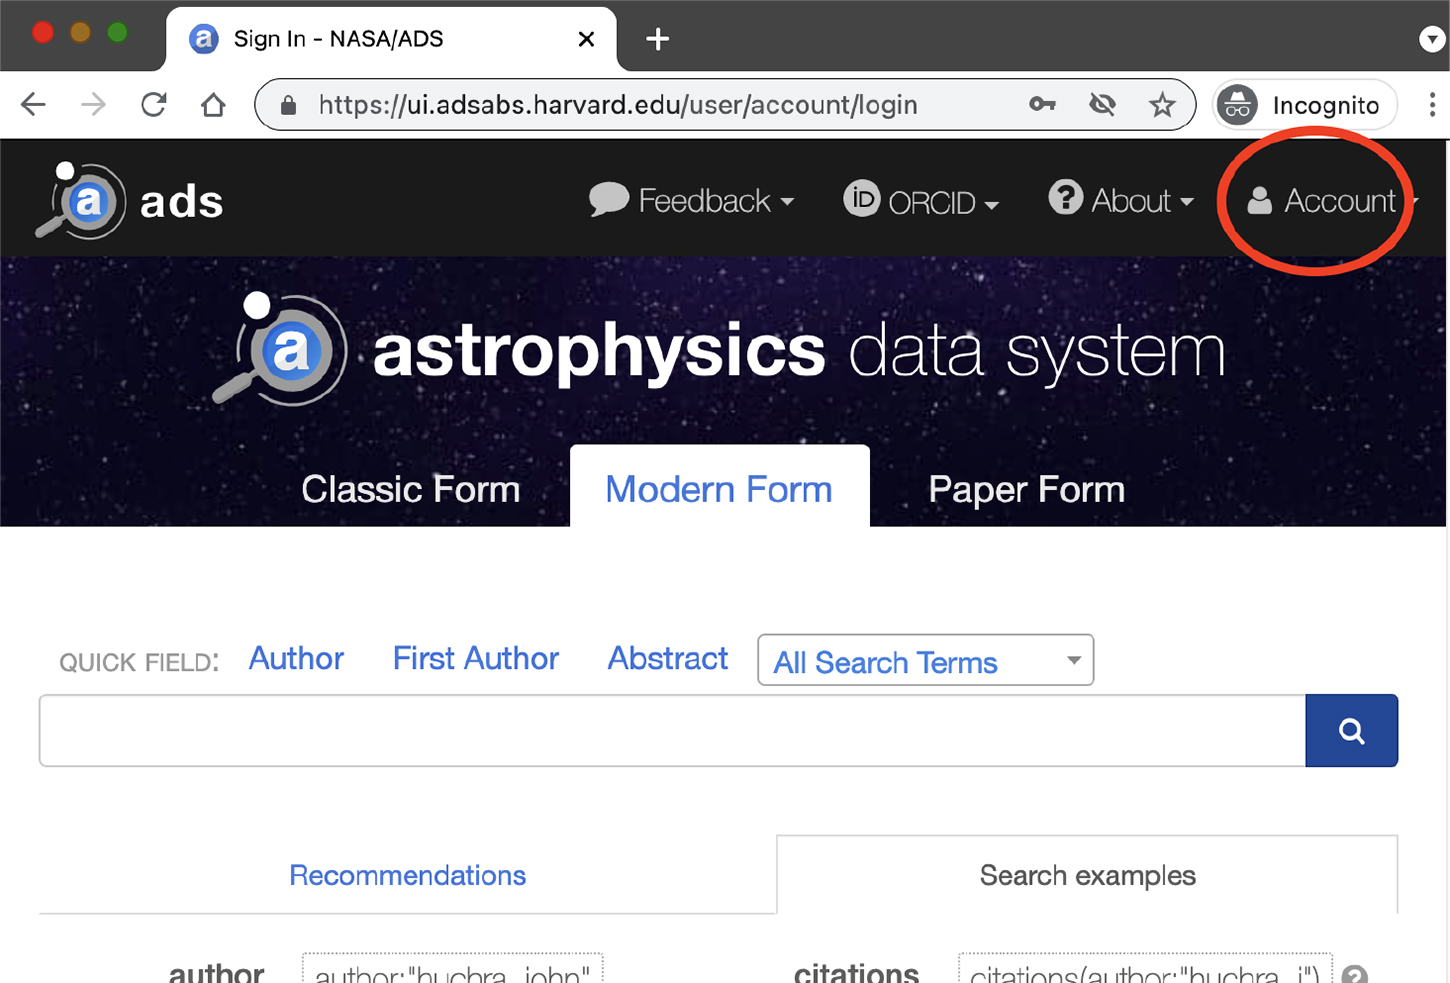This screenshot has height=983, width=1450.
Task: Click the large astrophysics data system logo
Action: coord(720,350)
